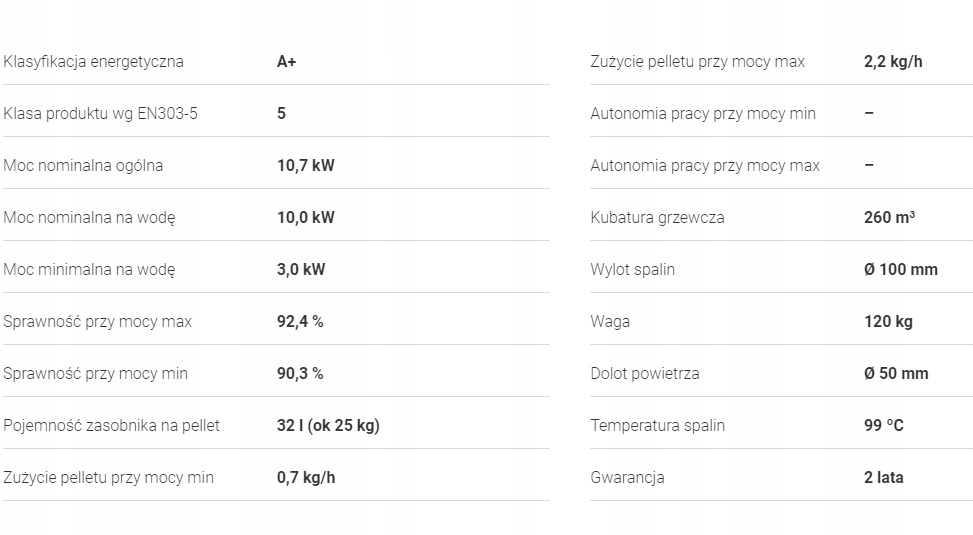This screenshot has height=535, width=973.
Task: Click the 'Klasyfikacja energetyczna' label
Action: [93, 62]
